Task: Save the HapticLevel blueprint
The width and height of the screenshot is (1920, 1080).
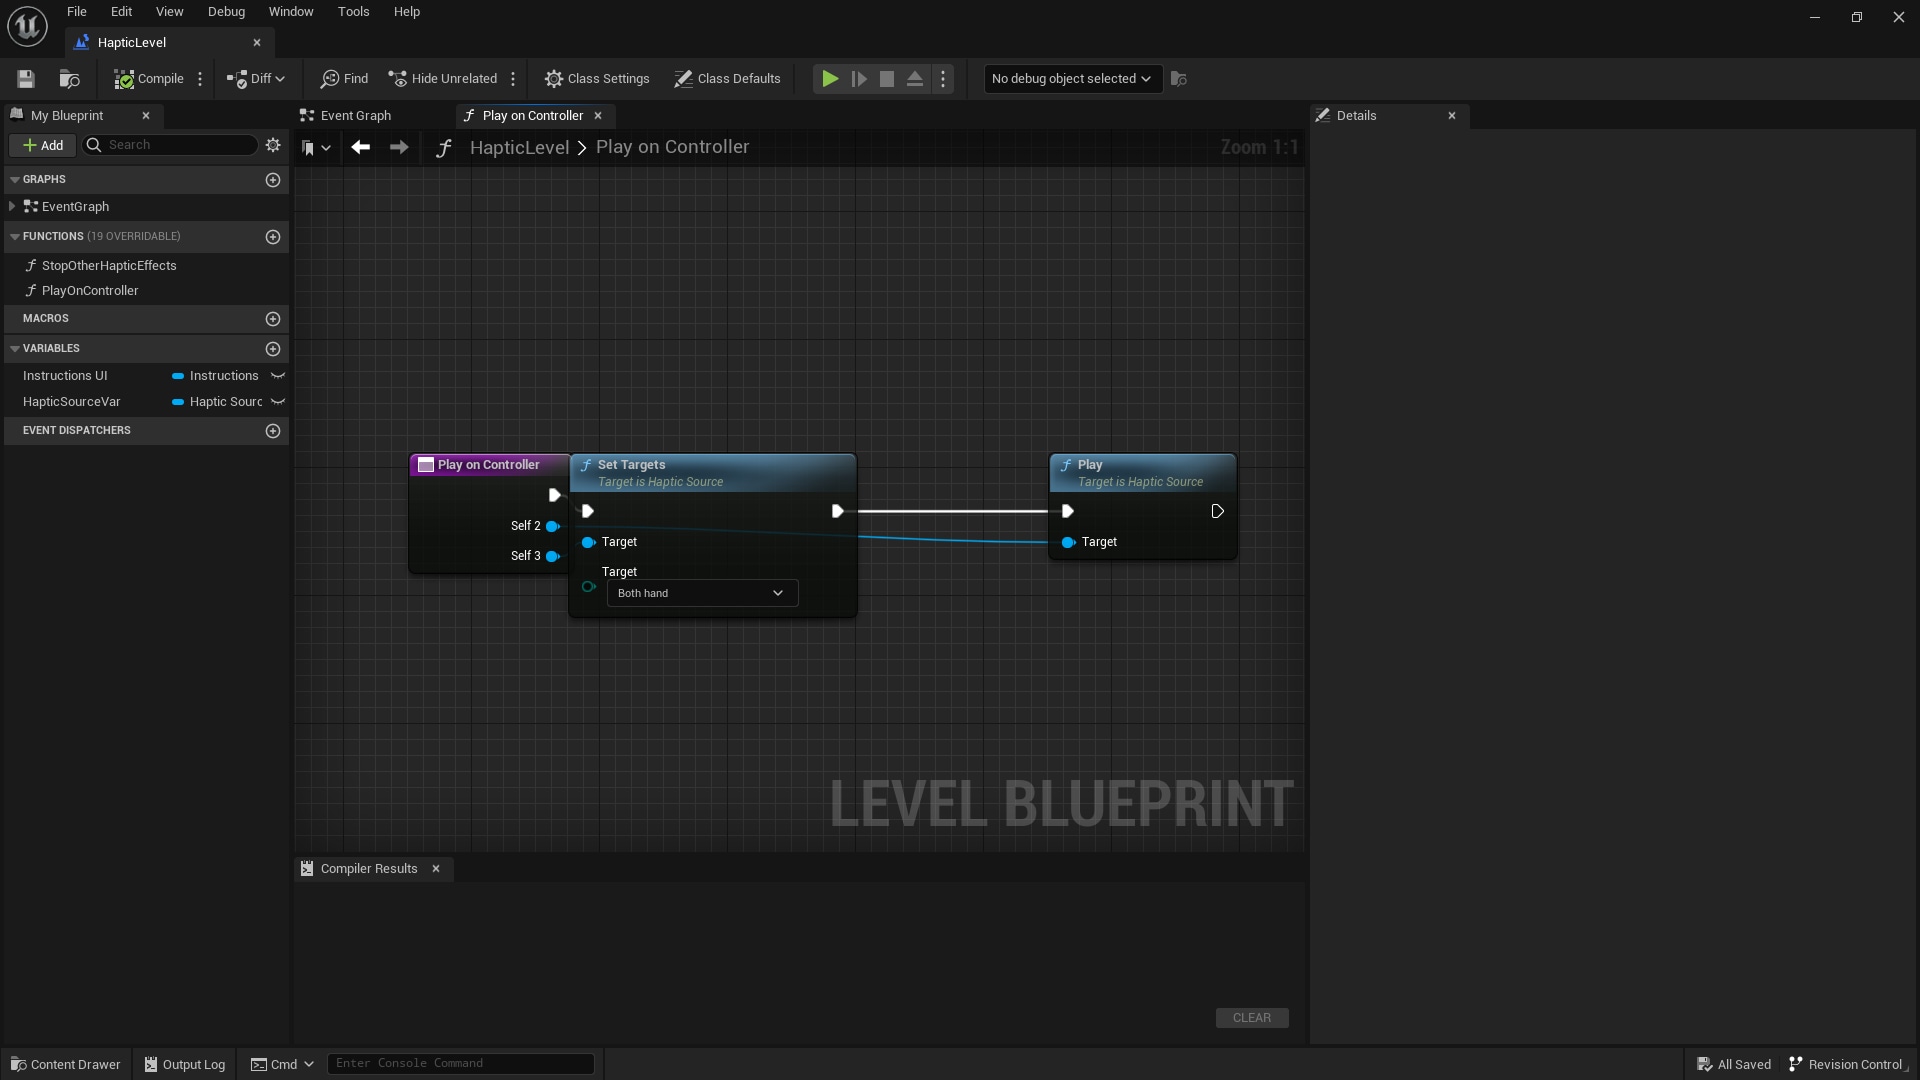Action: 25,79
